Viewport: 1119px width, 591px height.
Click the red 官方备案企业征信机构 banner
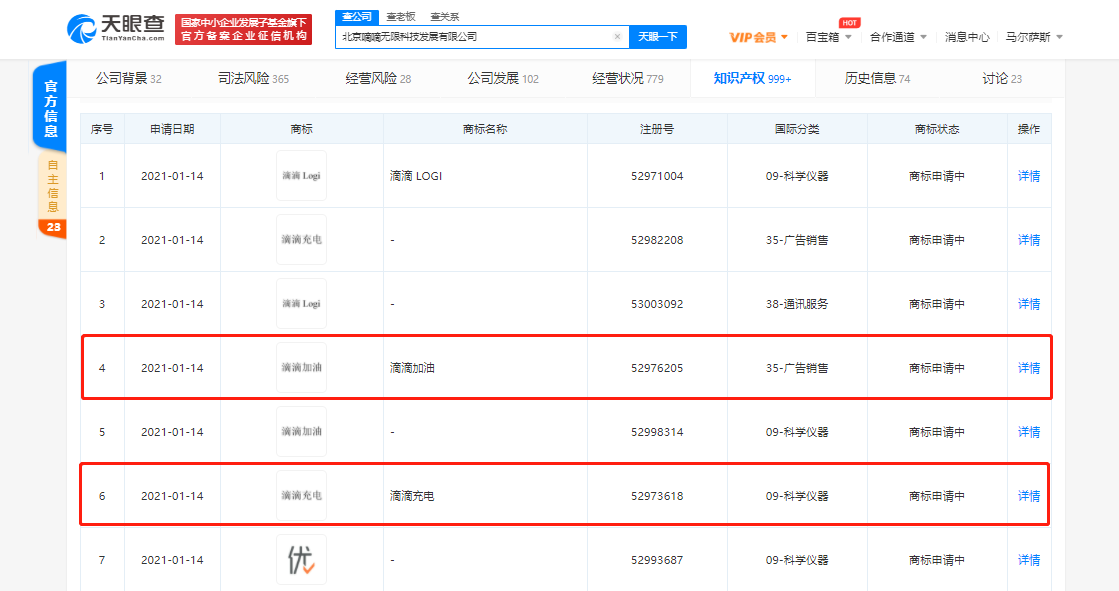[243, 29]
